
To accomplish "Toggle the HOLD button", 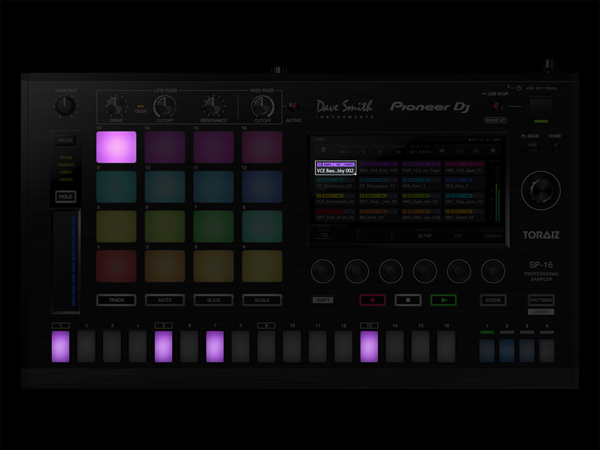I will tap(65, 197).
